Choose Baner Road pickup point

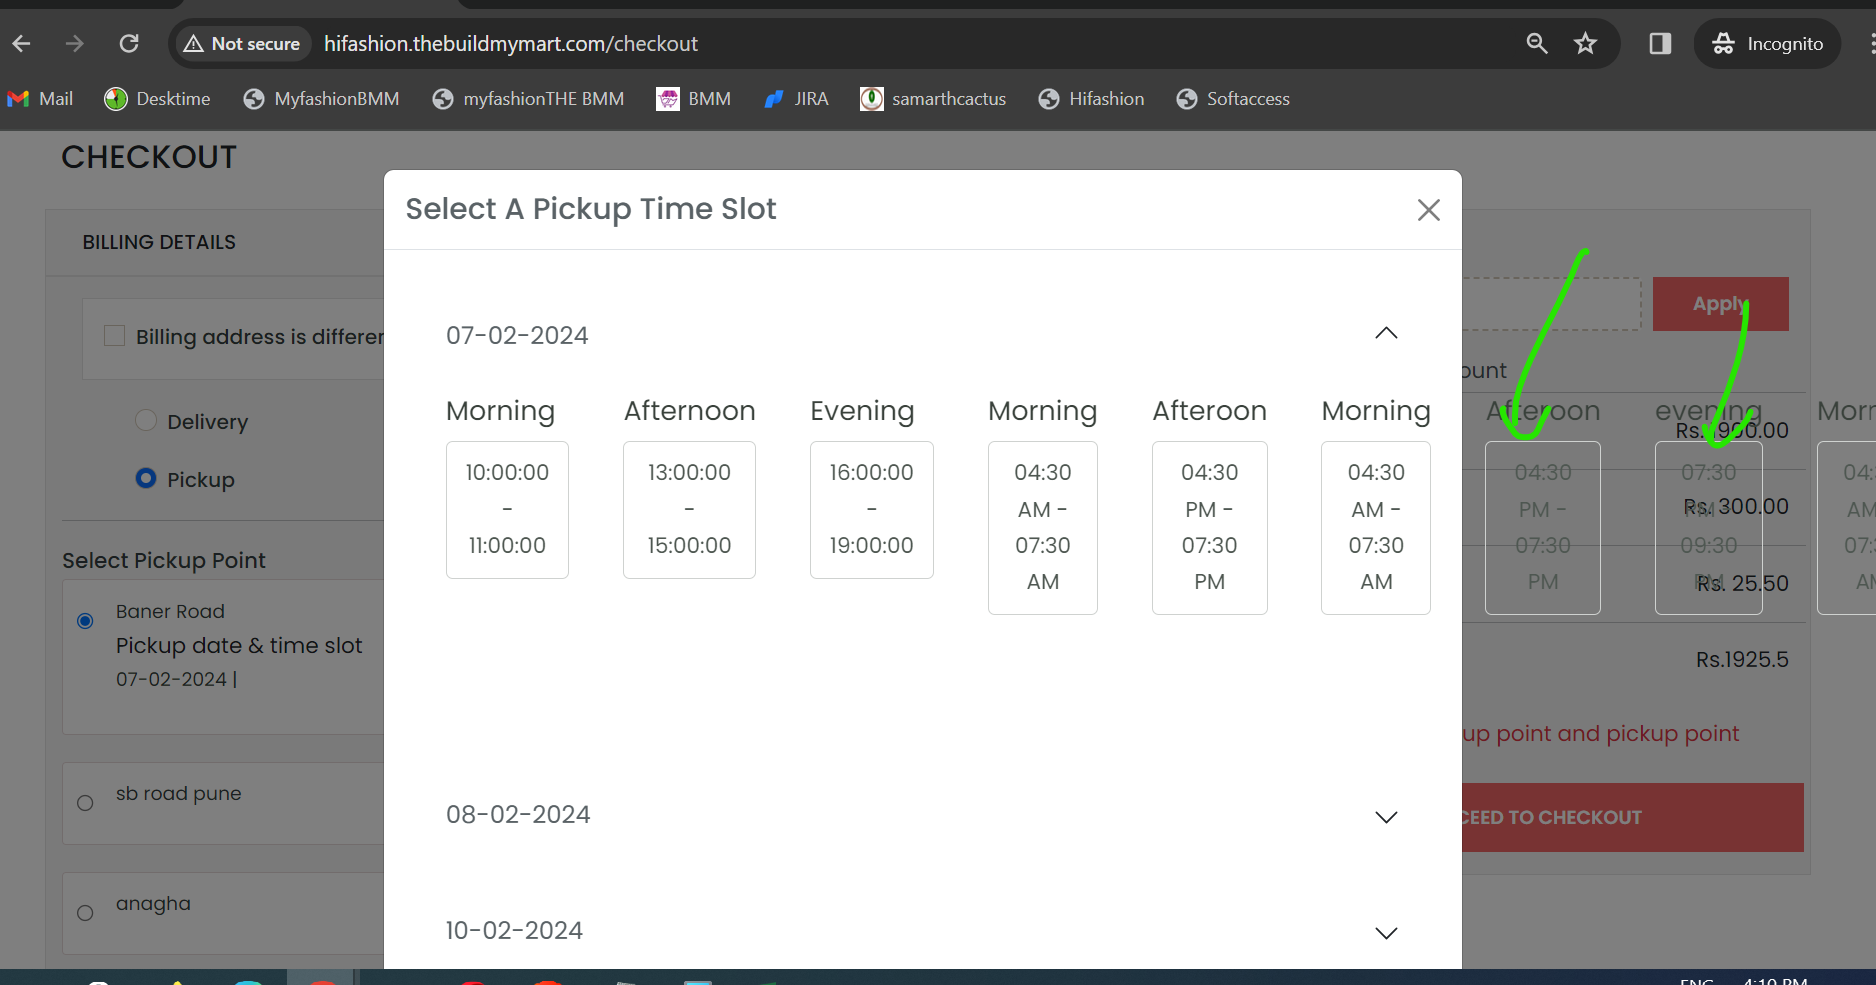[x=85, y=621]
